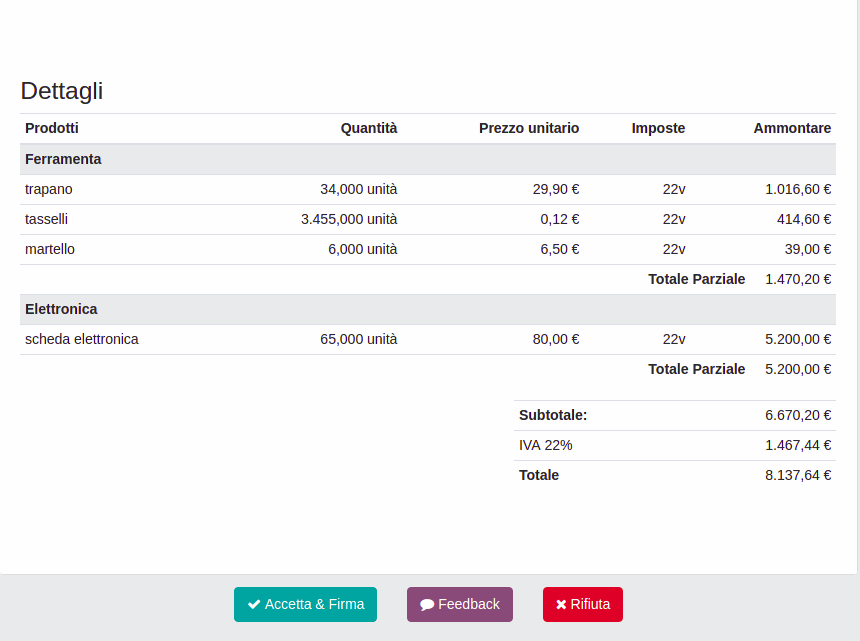Click the 6,50 € unit price
The image size is (860, 641).
click(x=559, y=249)
